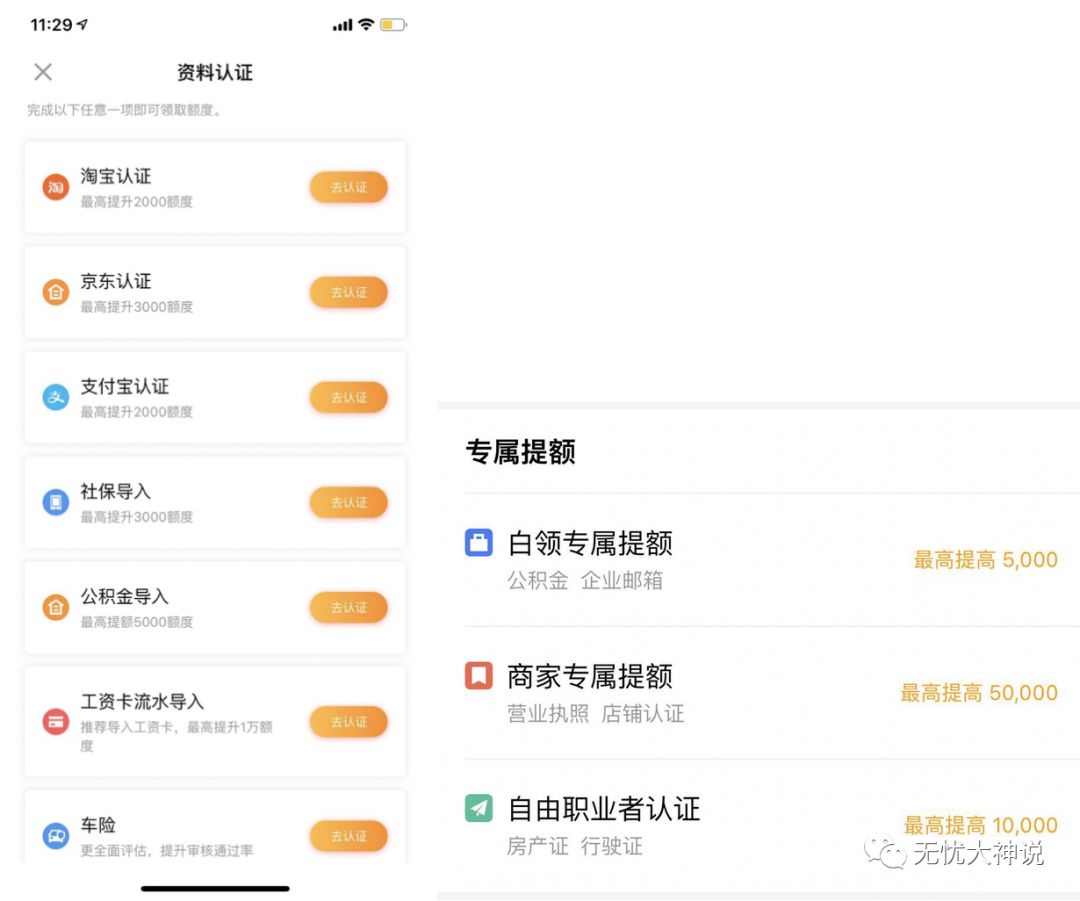Select the 淘宝认证 title text

pyautogui.click(x=116, y=176)
